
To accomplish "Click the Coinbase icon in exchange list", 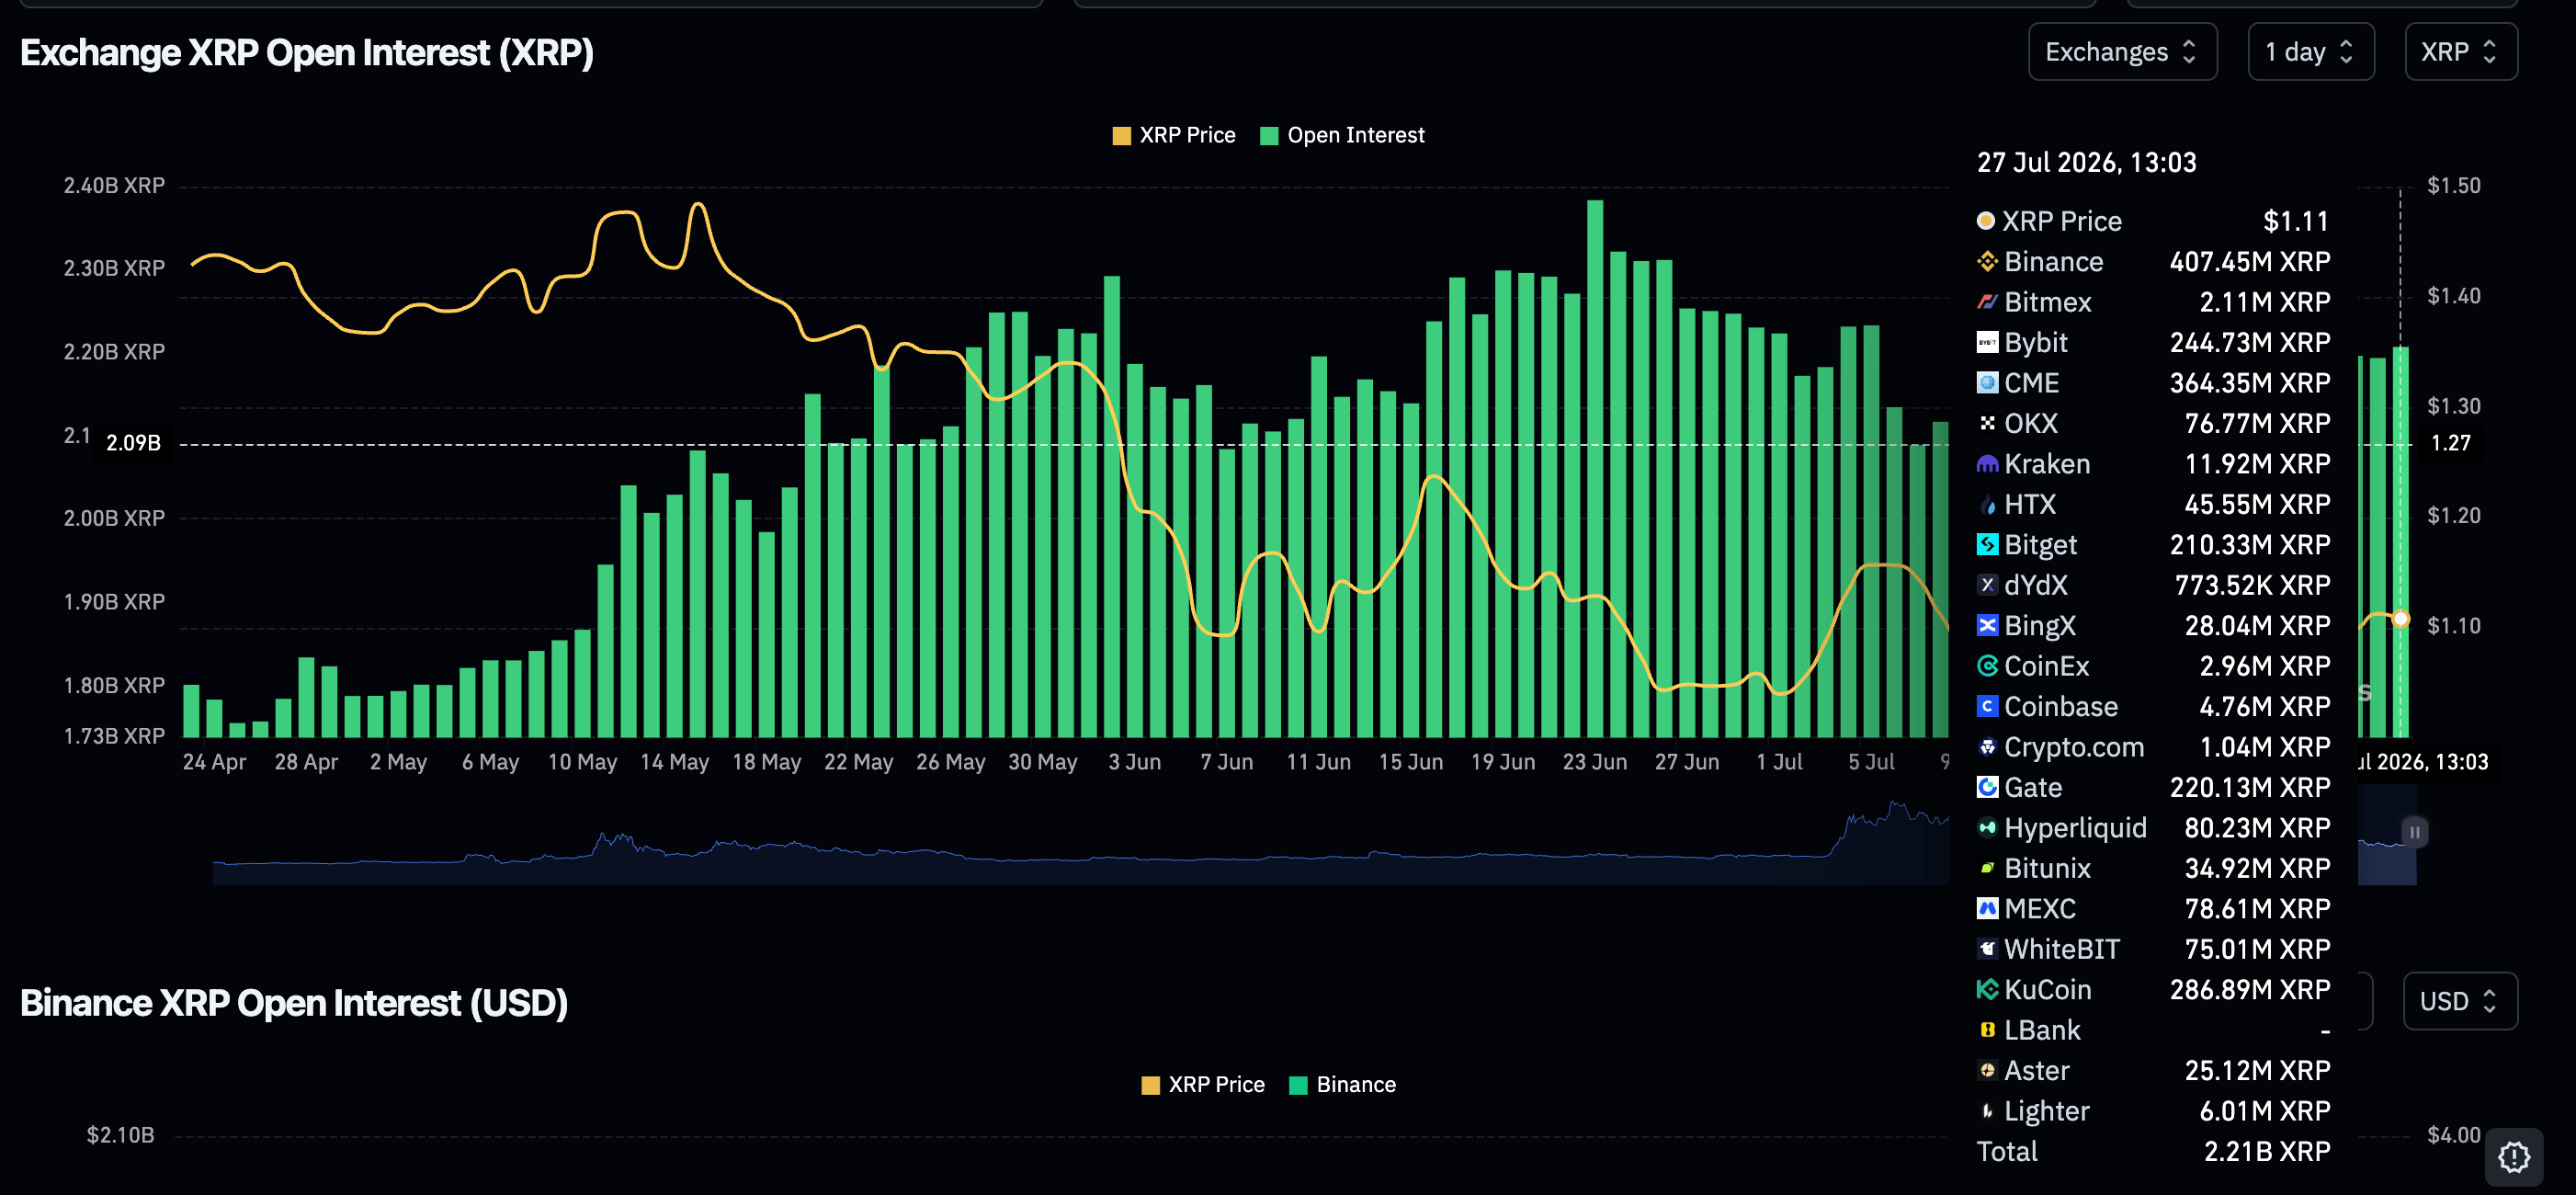I will (x=1986, y=707).
